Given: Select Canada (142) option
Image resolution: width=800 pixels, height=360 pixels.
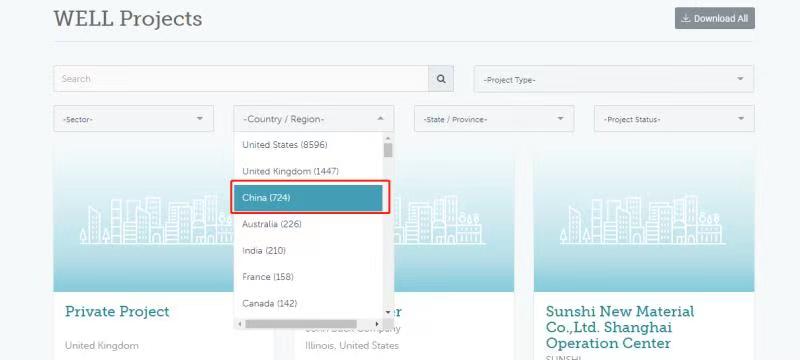Looking at the screenshot, I should [308, 303].
